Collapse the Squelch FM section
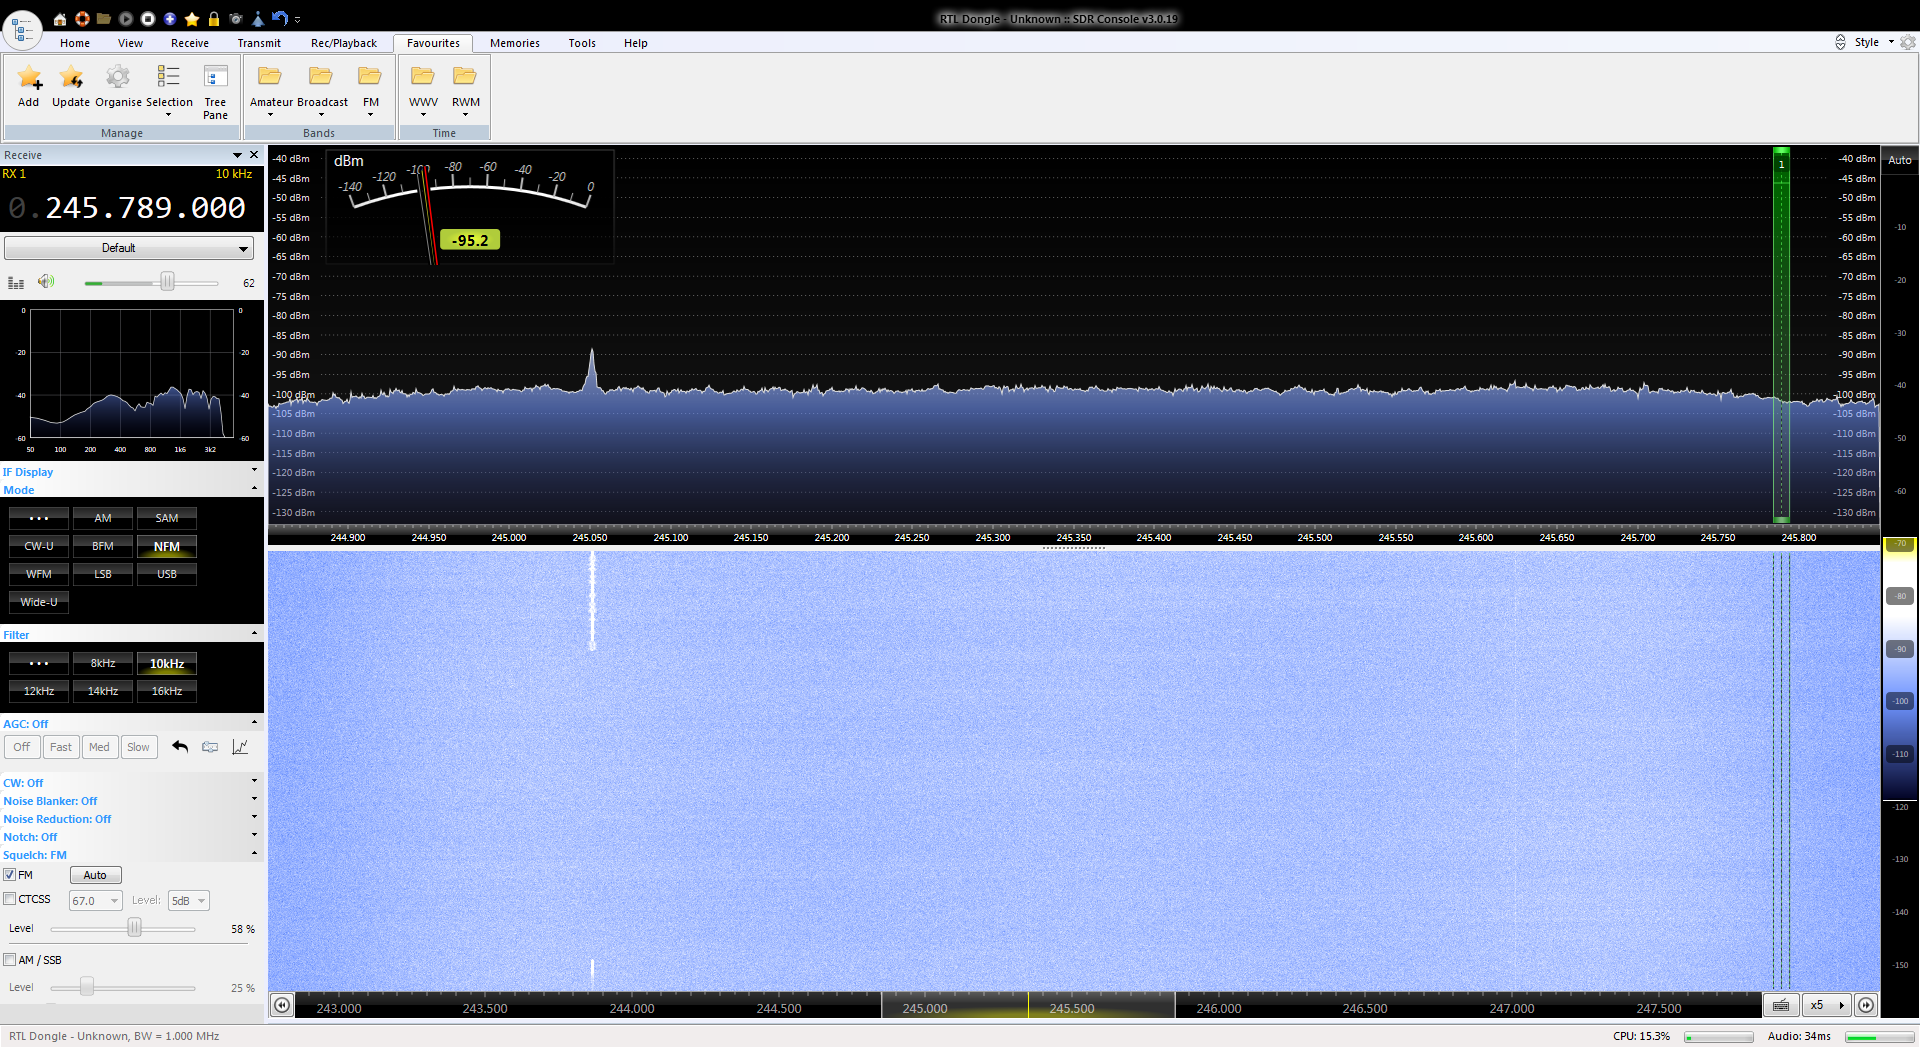1920x1048 pixels. tap(131, 855)
